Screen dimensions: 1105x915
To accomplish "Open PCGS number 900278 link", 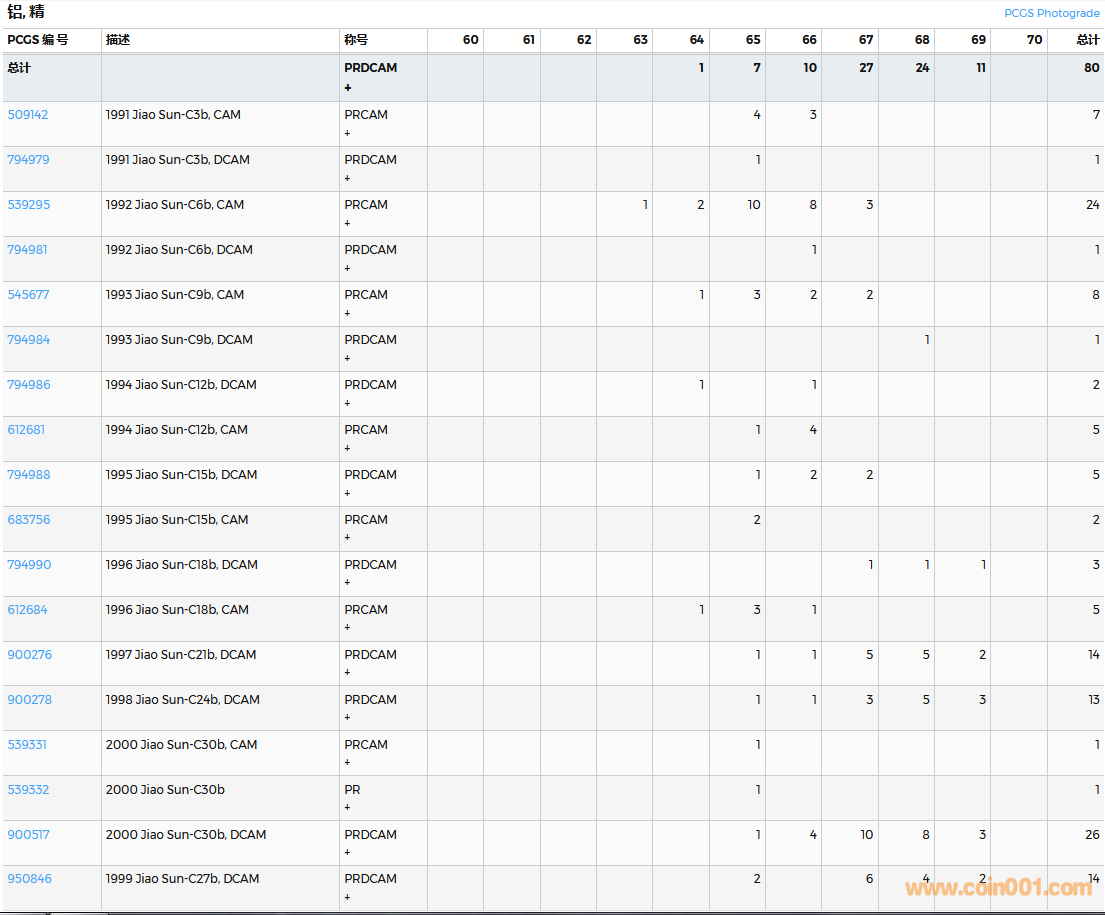I will (29, 700).
